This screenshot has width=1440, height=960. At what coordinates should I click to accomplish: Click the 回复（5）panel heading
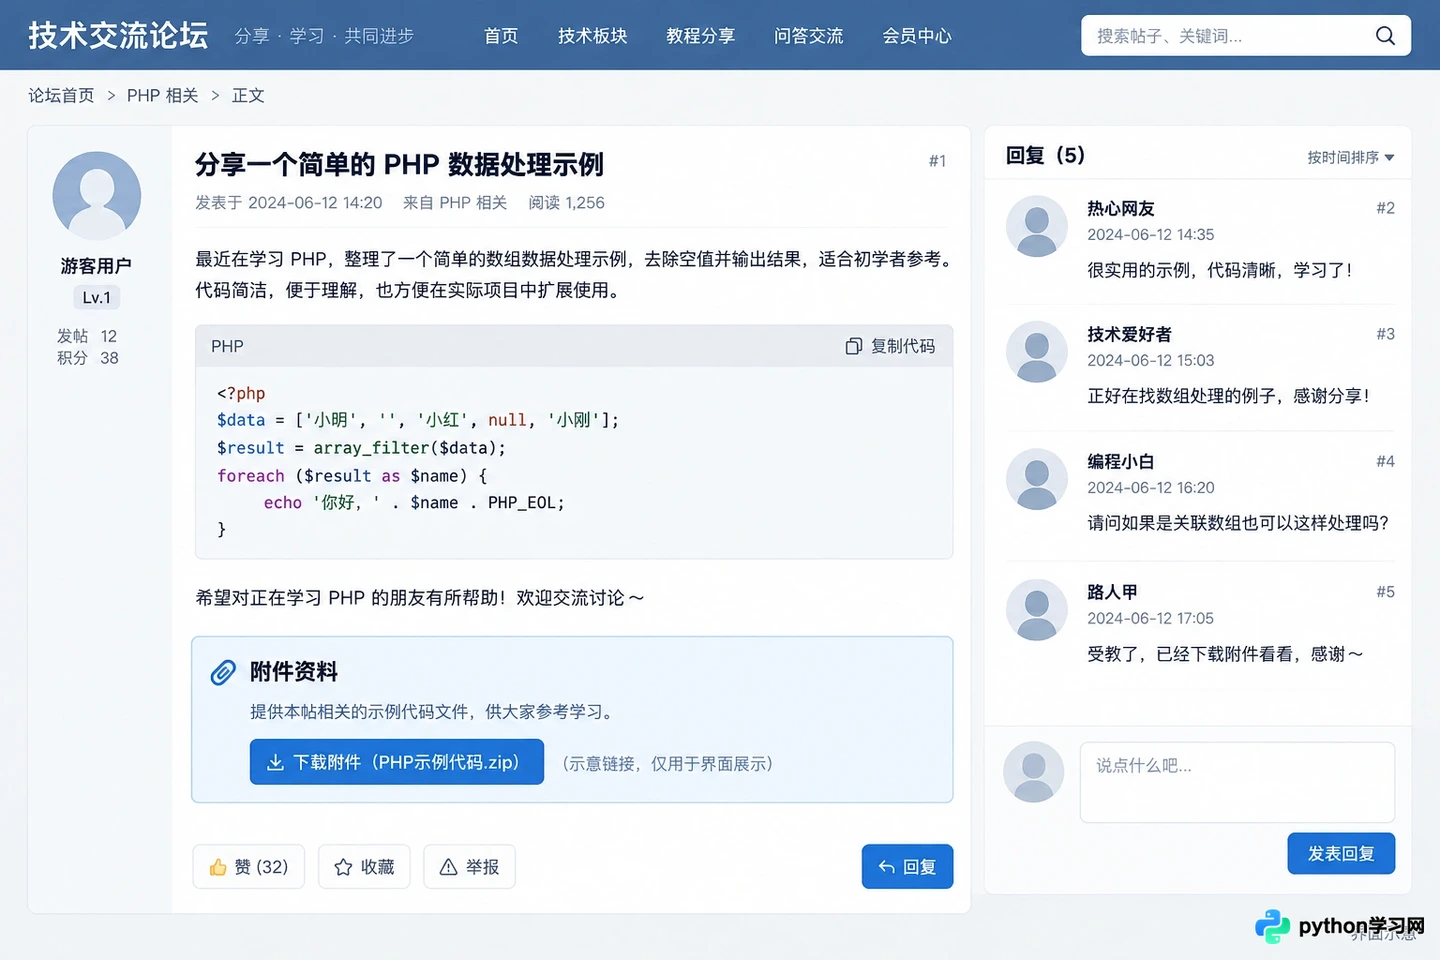coord(1045,156)
